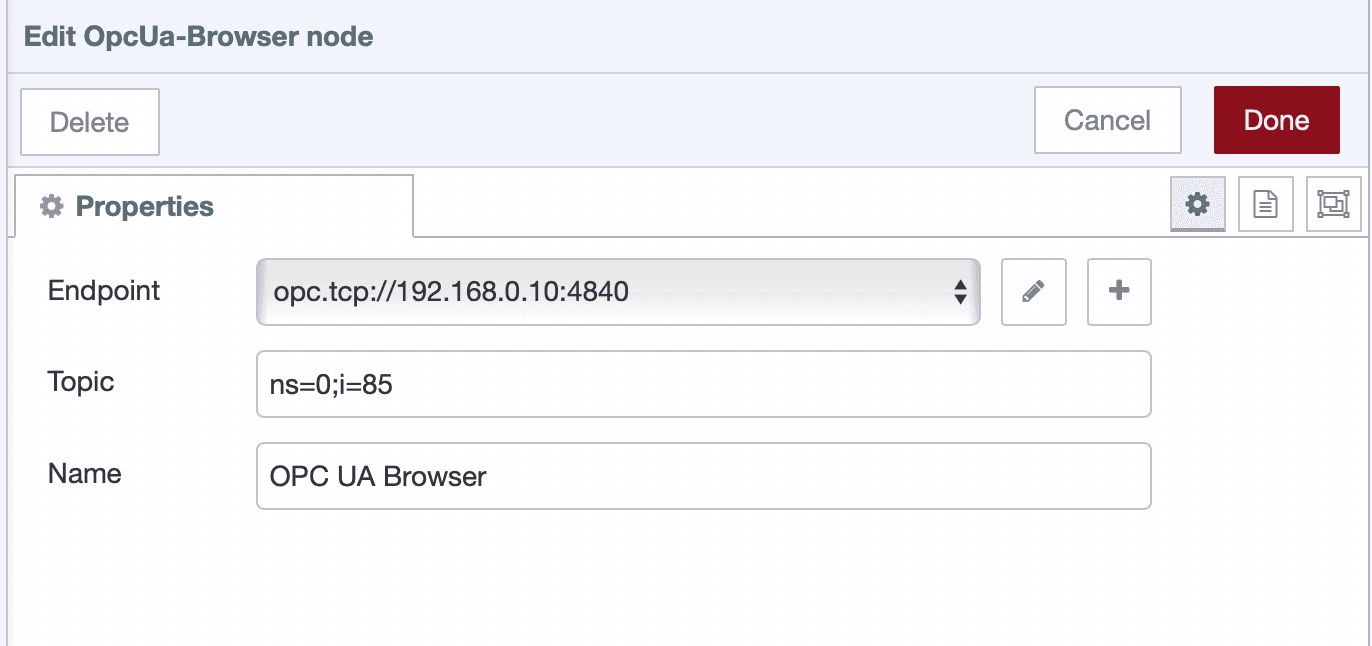Click the gear icon inside the Properties tab
The height and width of the screenshot is (646, 1372).
click(51, 206)
